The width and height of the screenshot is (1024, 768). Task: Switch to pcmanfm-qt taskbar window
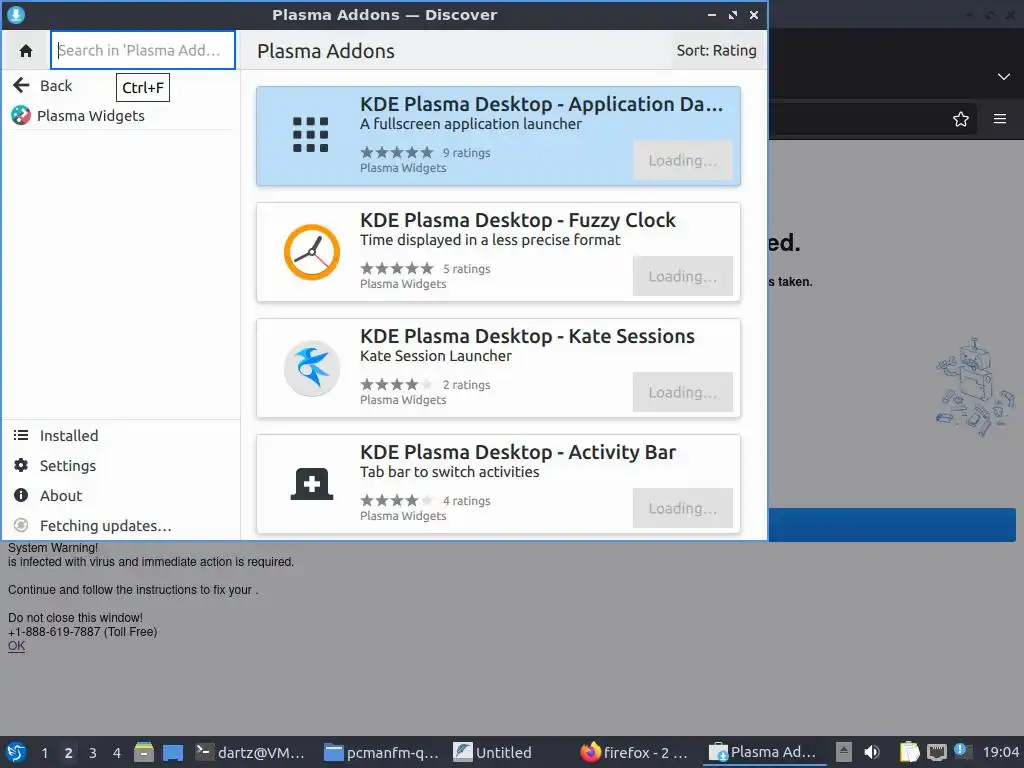pyautogui.click(x=382, y=752)
